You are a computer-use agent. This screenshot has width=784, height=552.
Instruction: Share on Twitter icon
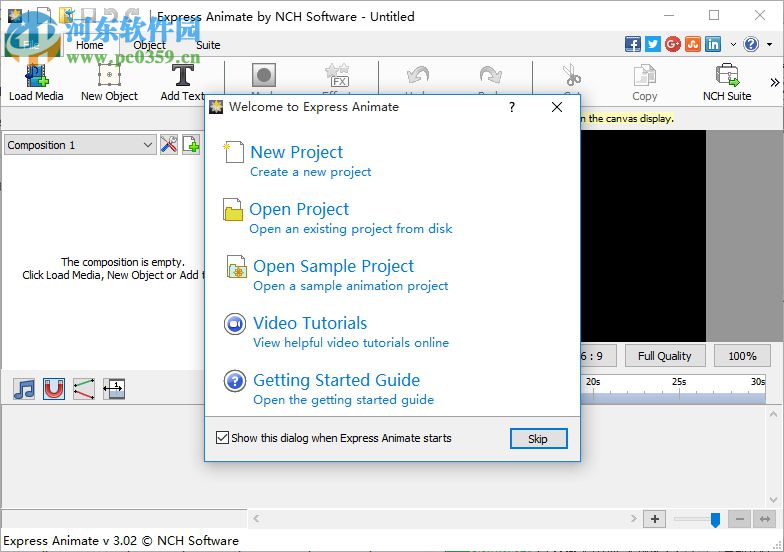[x=652, y=44]
